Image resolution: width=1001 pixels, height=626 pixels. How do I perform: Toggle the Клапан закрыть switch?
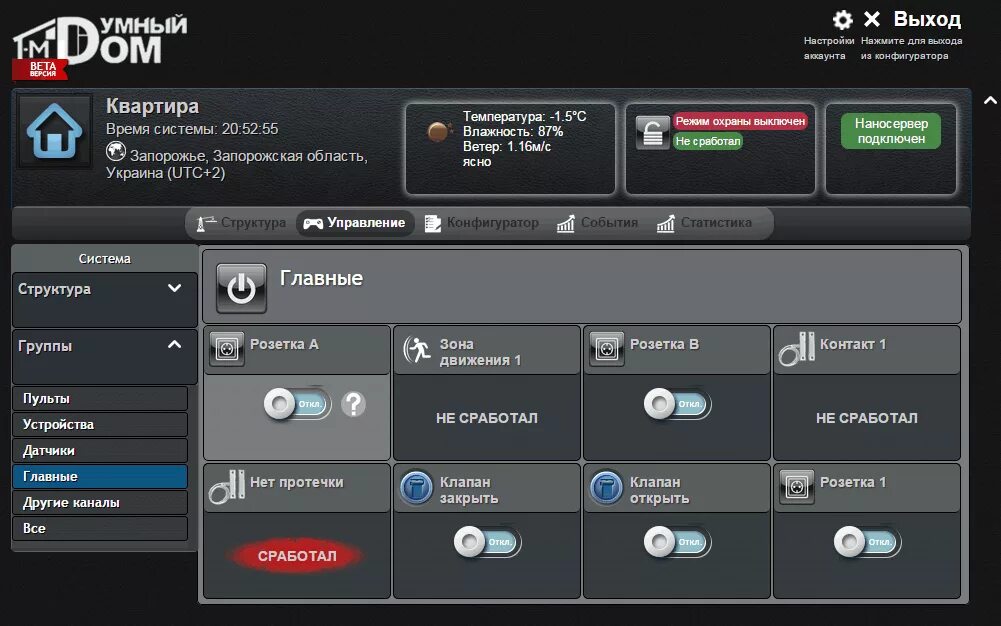[488, 542]
